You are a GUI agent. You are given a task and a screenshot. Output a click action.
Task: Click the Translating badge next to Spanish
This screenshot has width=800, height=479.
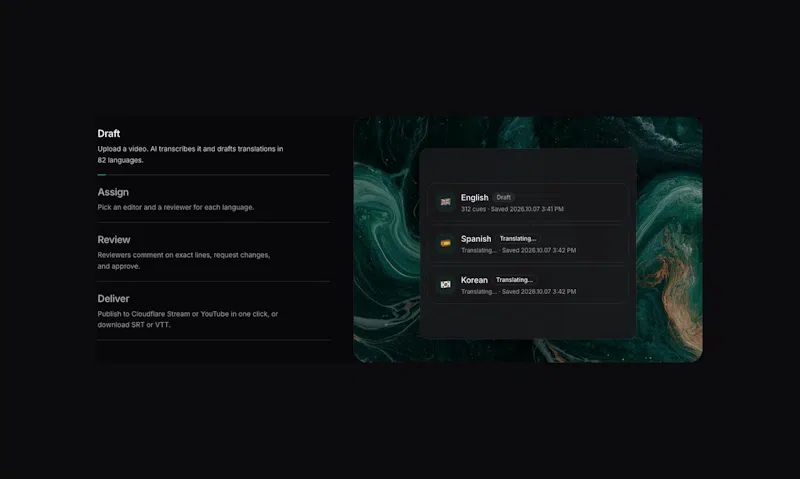[517, 239]
